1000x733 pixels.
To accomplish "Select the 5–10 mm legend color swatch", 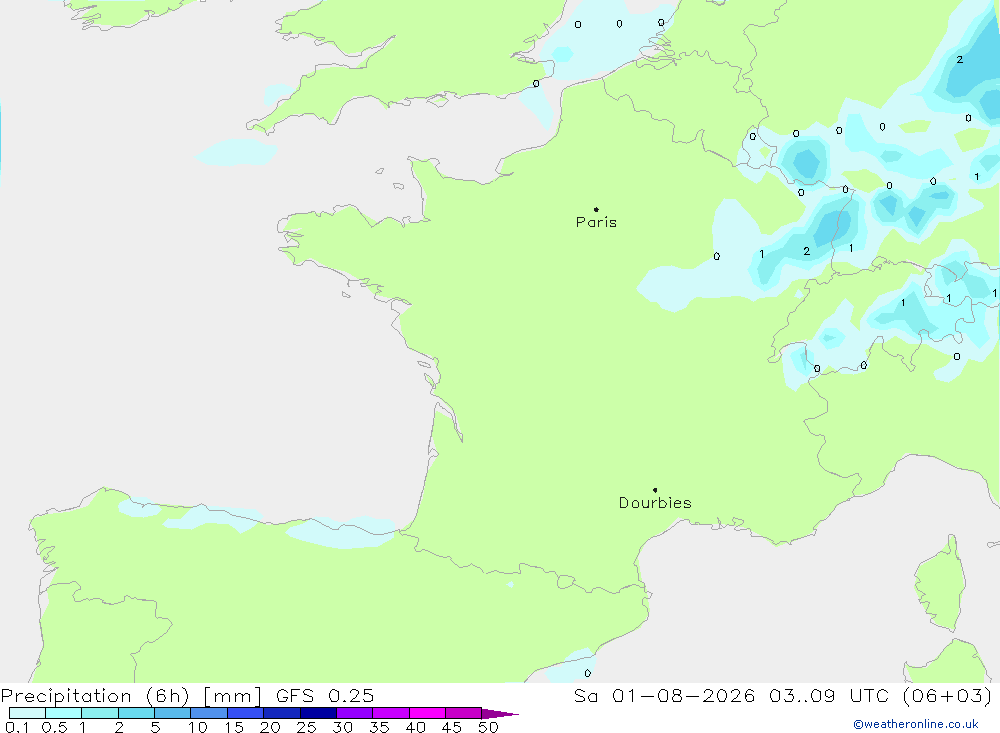I will (173, 713).
